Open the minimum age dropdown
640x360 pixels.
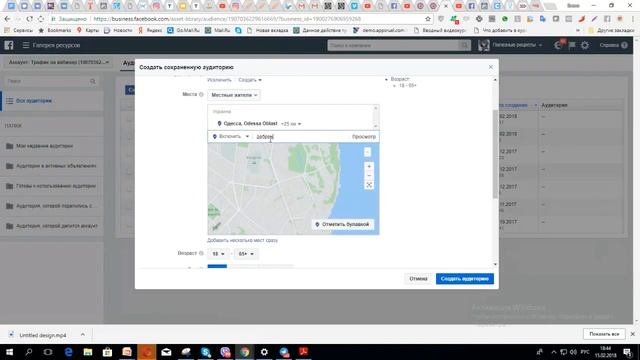pos(218,254)
